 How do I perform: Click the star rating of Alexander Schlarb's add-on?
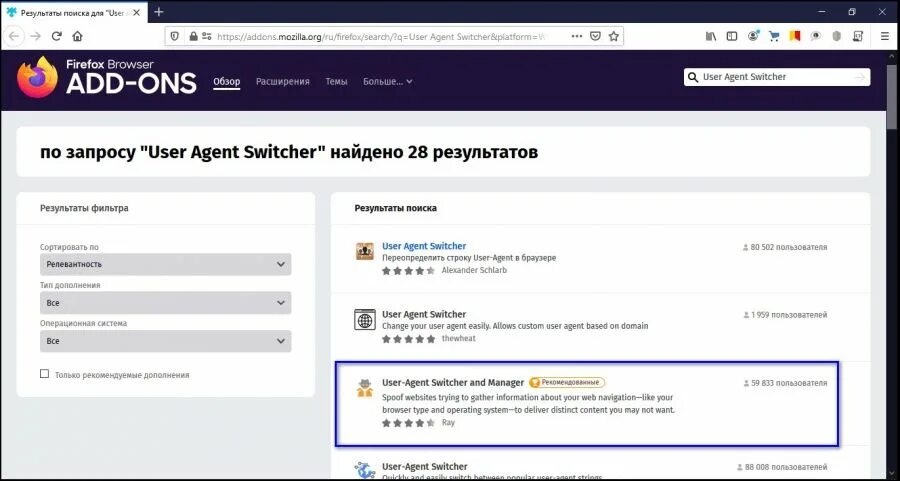pos(409,270)
